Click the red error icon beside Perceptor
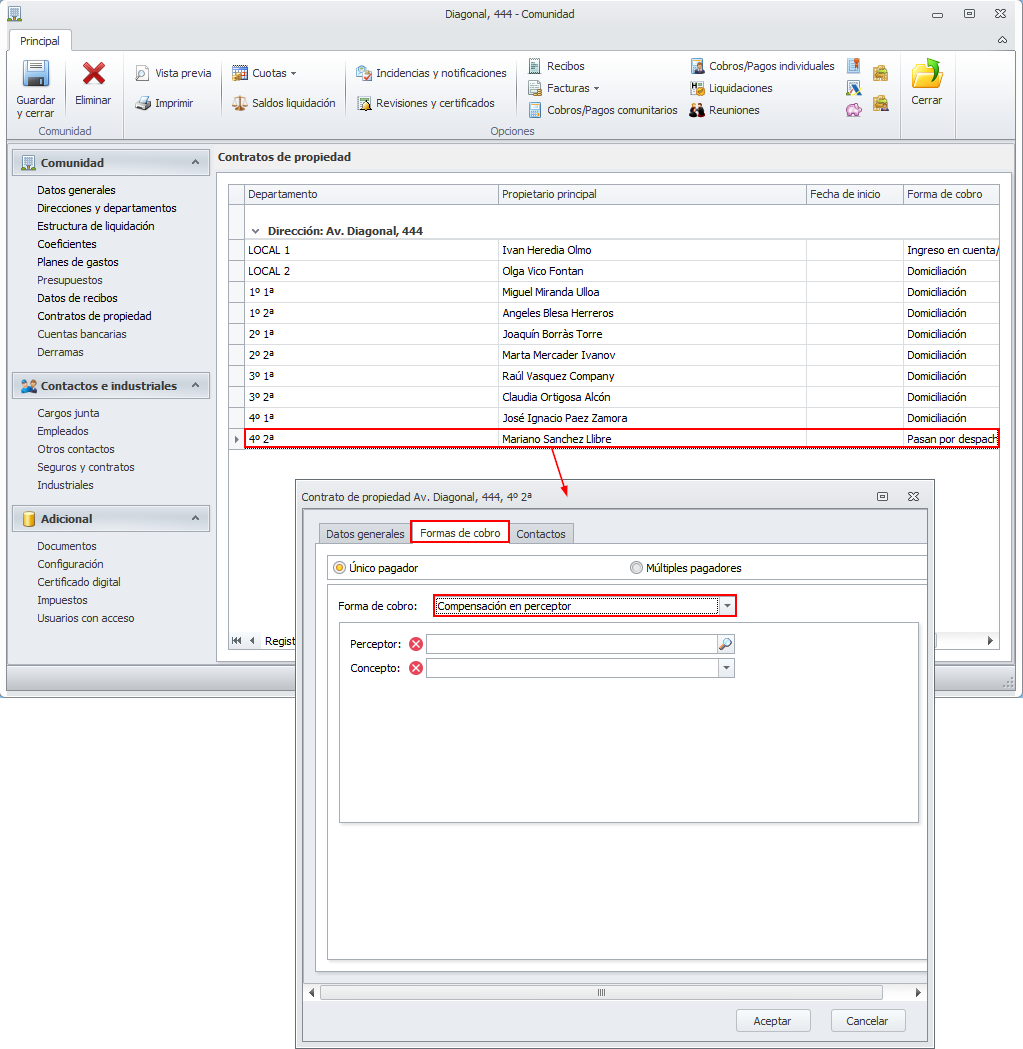 (415, 644)
